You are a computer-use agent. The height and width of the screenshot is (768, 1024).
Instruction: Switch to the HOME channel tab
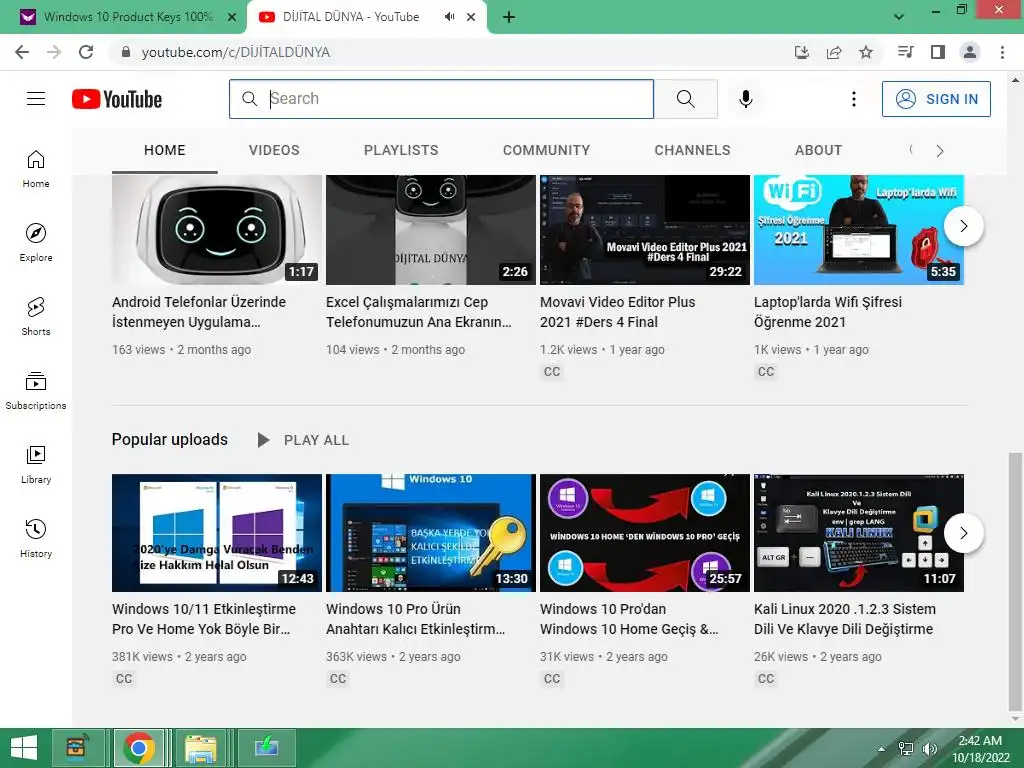click(x=165, y=150)
